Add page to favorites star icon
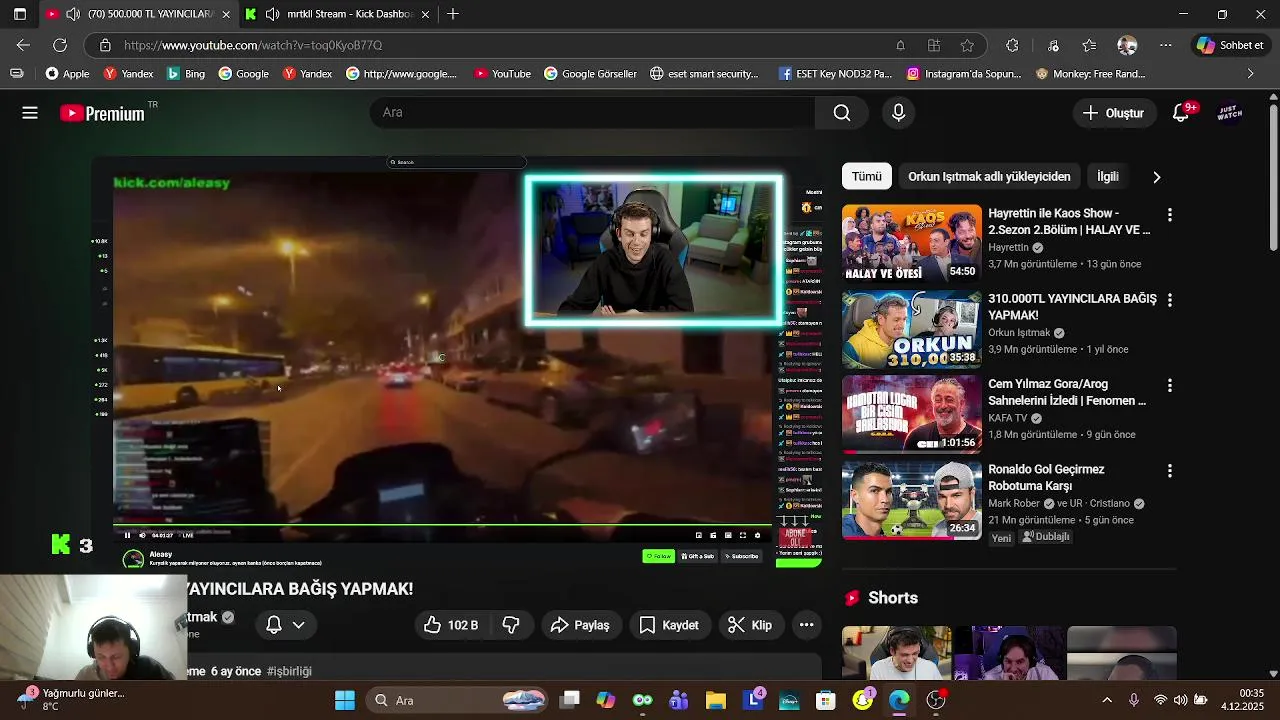Viewport: 1280px width, 720px height. (x=967, y=45)
